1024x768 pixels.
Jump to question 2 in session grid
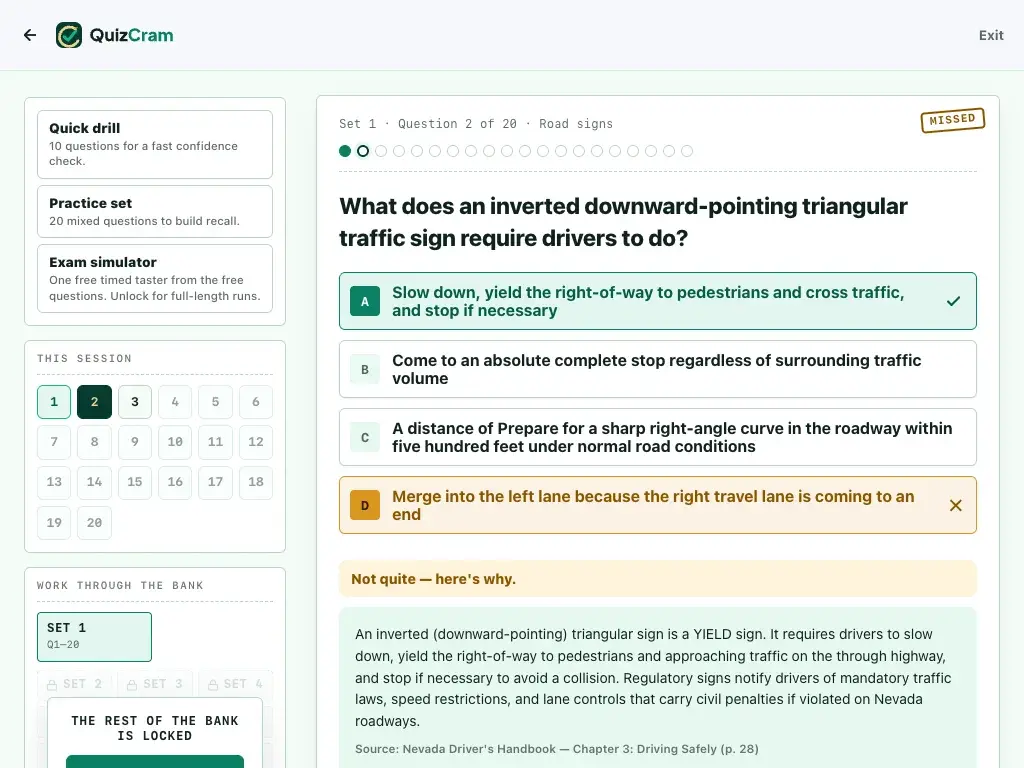[x=95, y=402]
